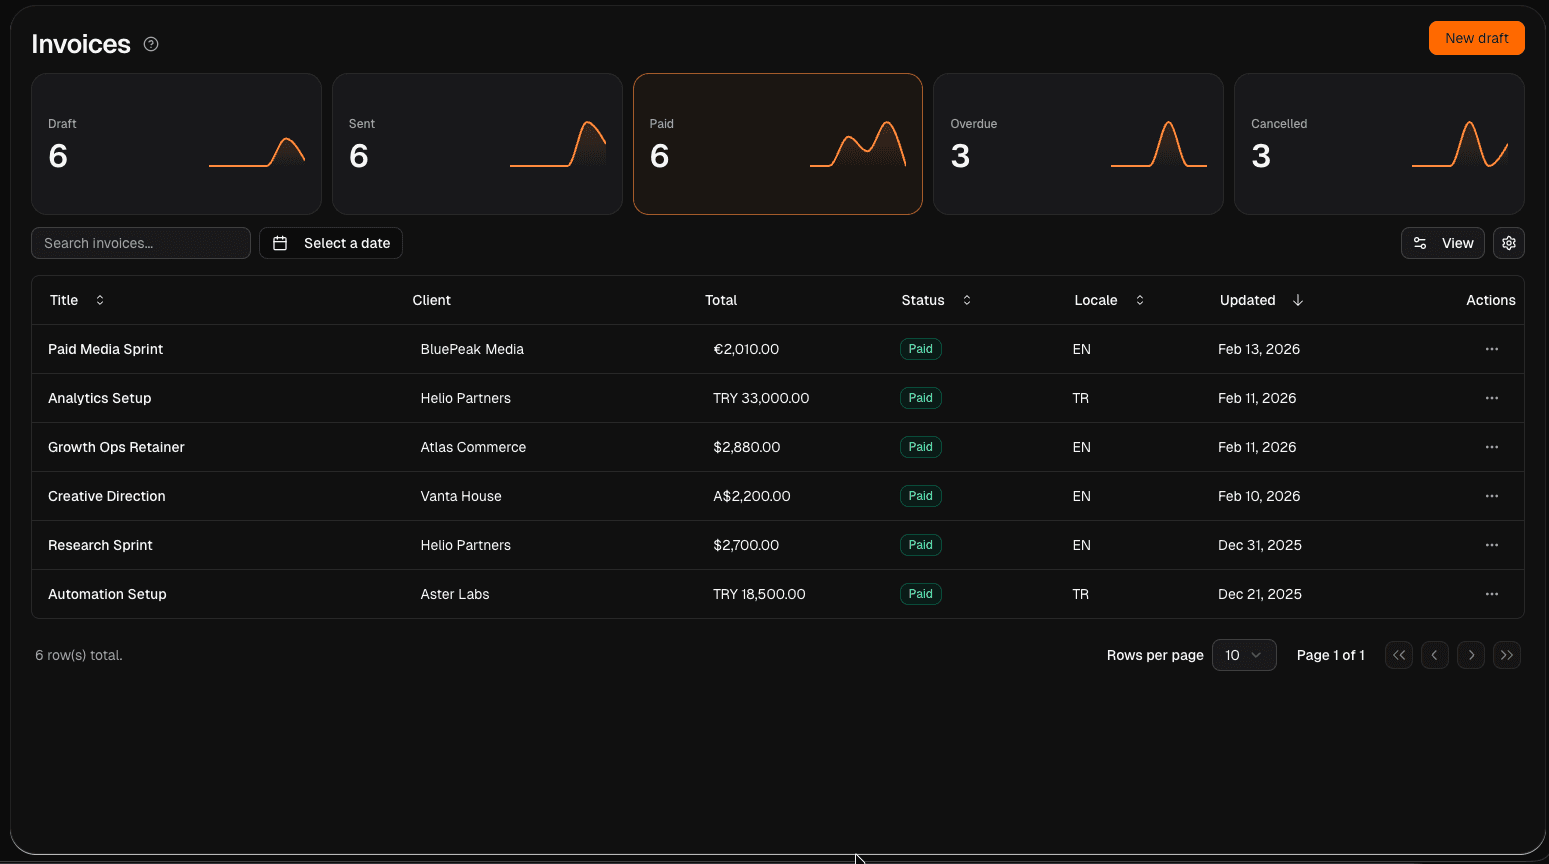Open the Rows per page dropdown
This screenshot has width=1549, height=864.
(1244, 655)
